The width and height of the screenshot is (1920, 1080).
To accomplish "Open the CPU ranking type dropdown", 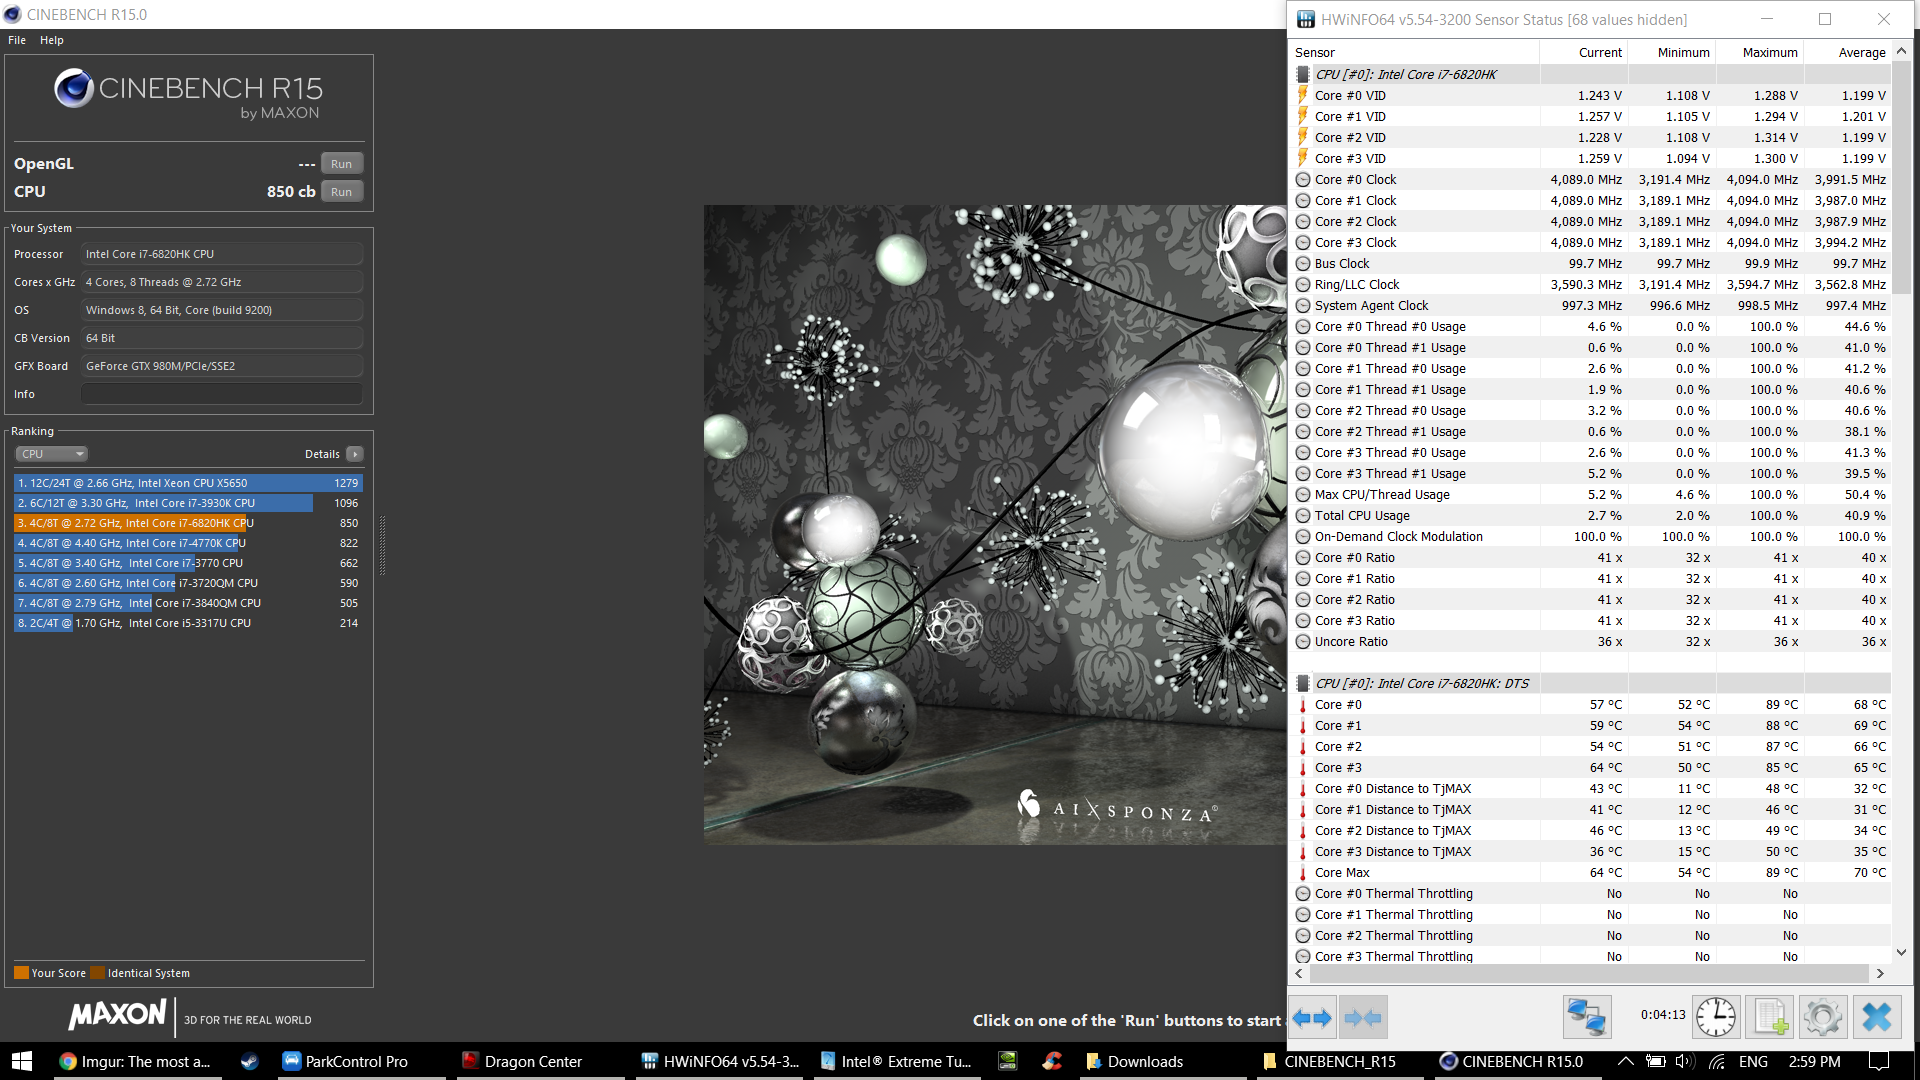I will 52,454.
